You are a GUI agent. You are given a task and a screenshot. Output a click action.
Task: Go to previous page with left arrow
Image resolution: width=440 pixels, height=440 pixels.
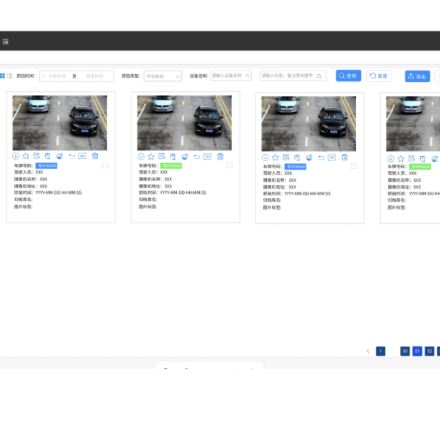click(x=368, y=351)
